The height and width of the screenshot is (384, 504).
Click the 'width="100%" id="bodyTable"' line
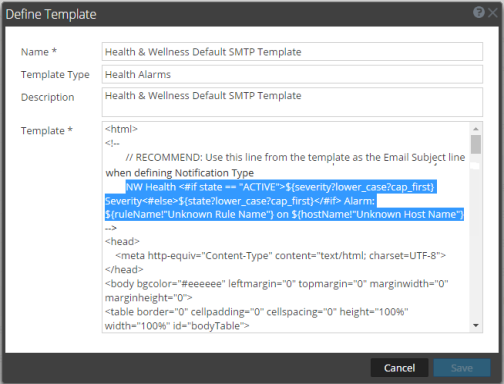tap(177, 326)
